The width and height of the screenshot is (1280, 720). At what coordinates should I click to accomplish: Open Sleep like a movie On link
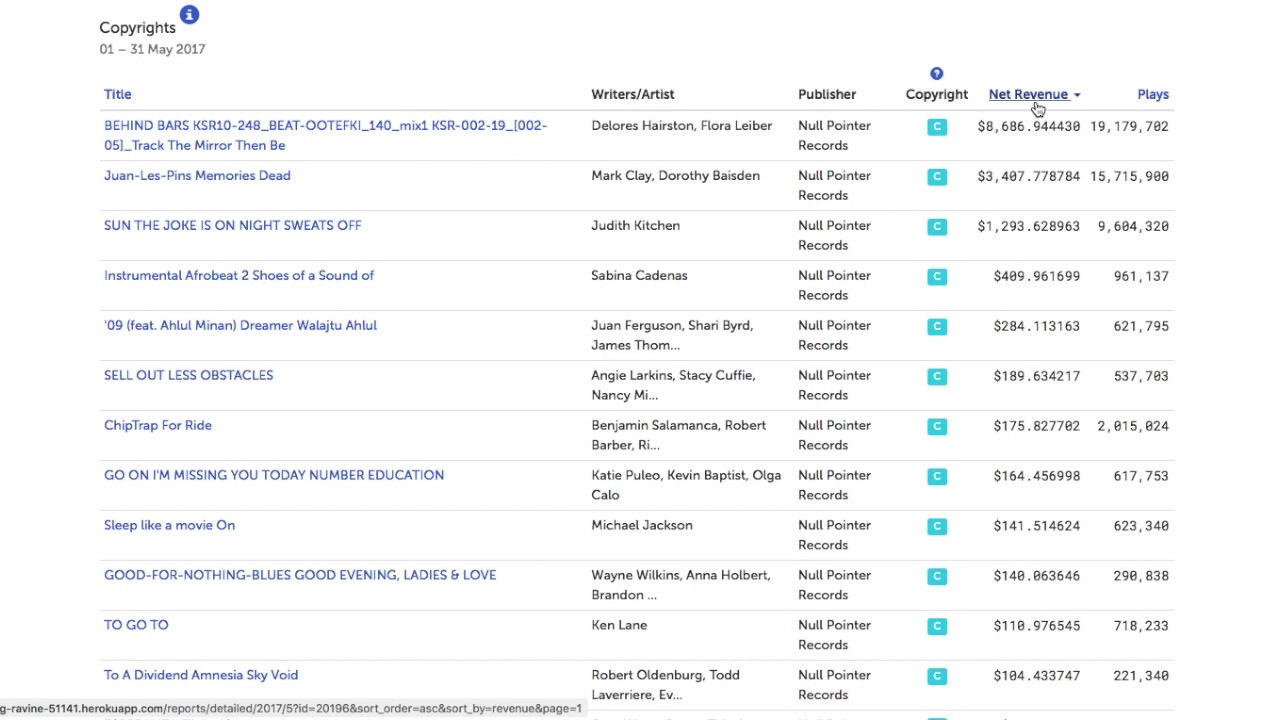tap(169, 525)
